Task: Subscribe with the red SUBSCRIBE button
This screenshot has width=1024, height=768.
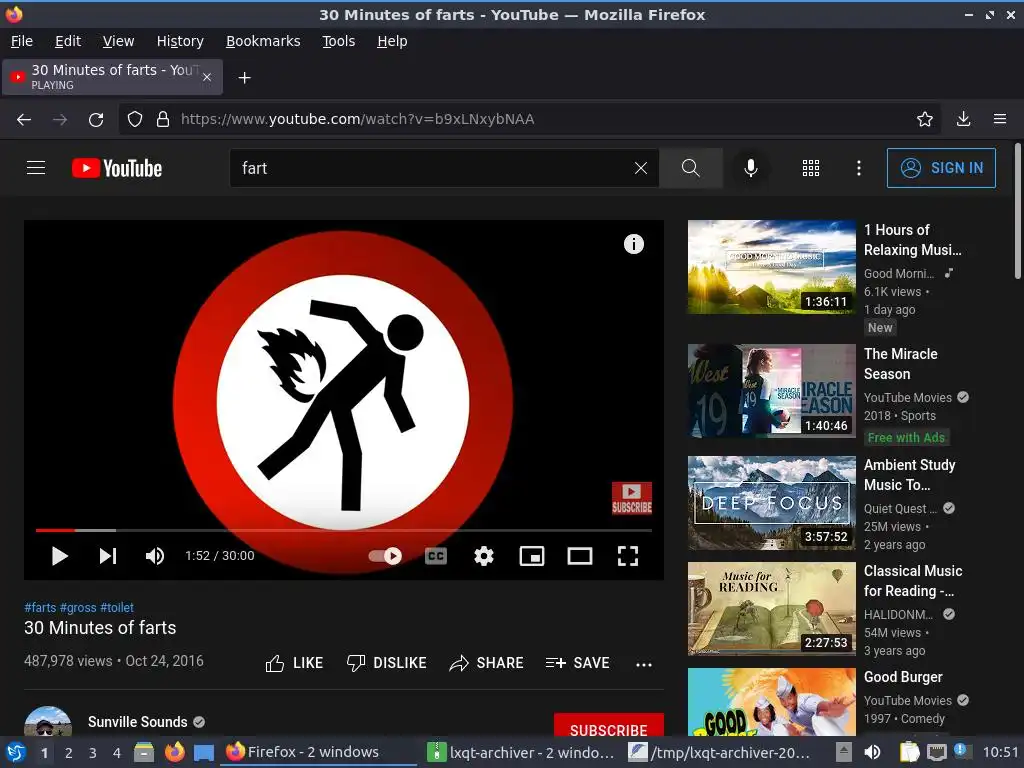Action: [x=609, y=726]
